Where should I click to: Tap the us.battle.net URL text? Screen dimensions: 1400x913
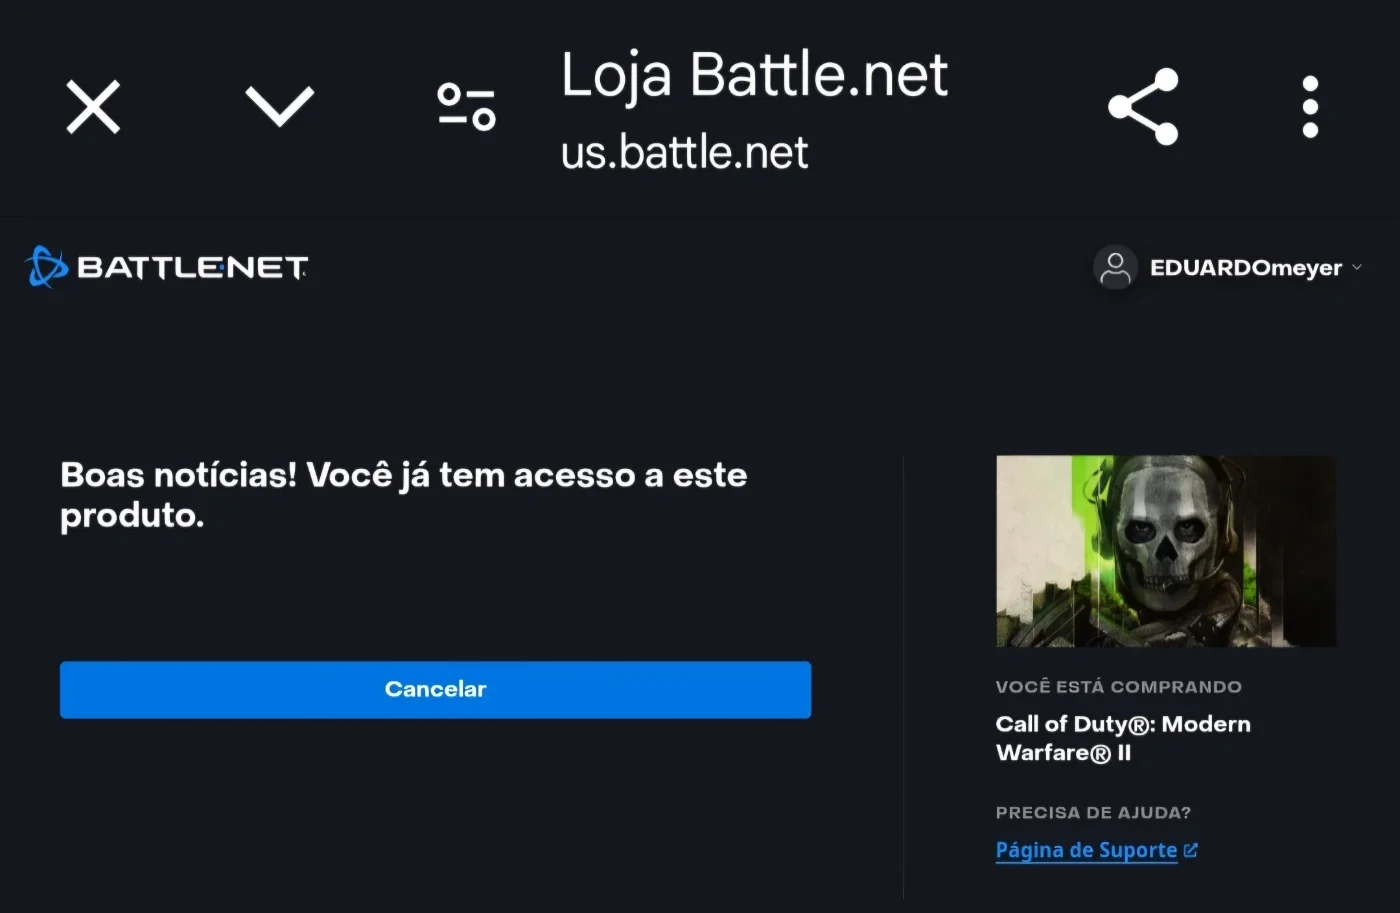(x=684, y=153)
